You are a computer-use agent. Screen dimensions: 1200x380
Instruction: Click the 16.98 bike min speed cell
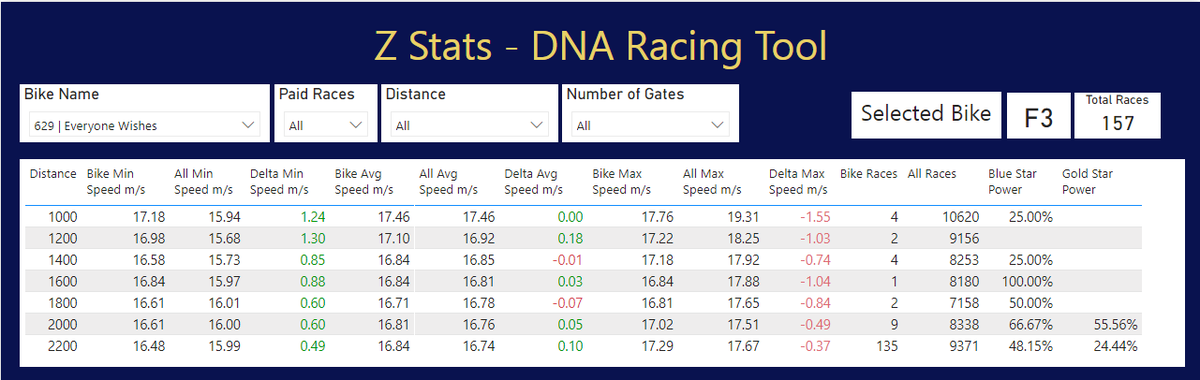(148, 238)
